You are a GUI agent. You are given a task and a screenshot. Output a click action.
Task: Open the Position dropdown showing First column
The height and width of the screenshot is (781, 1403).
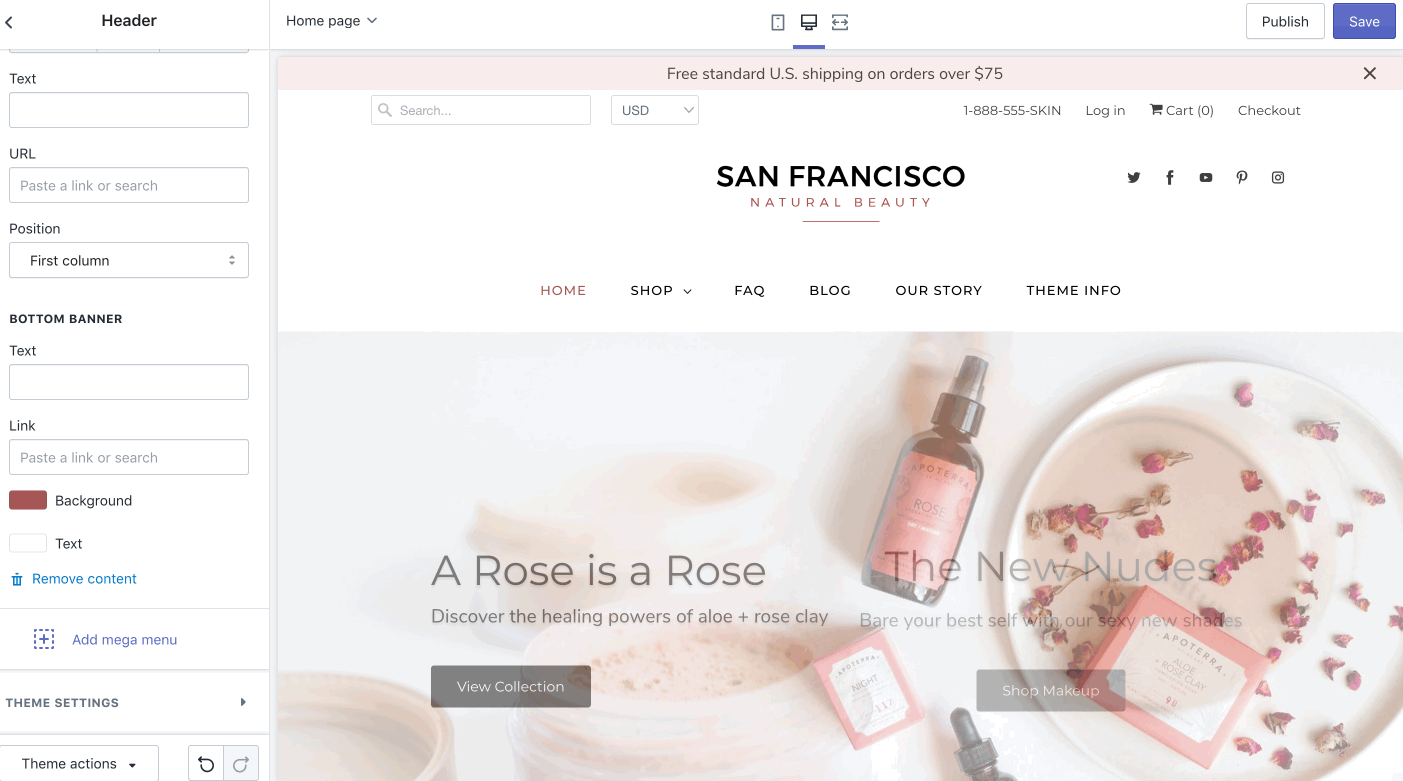coord(129,260)
